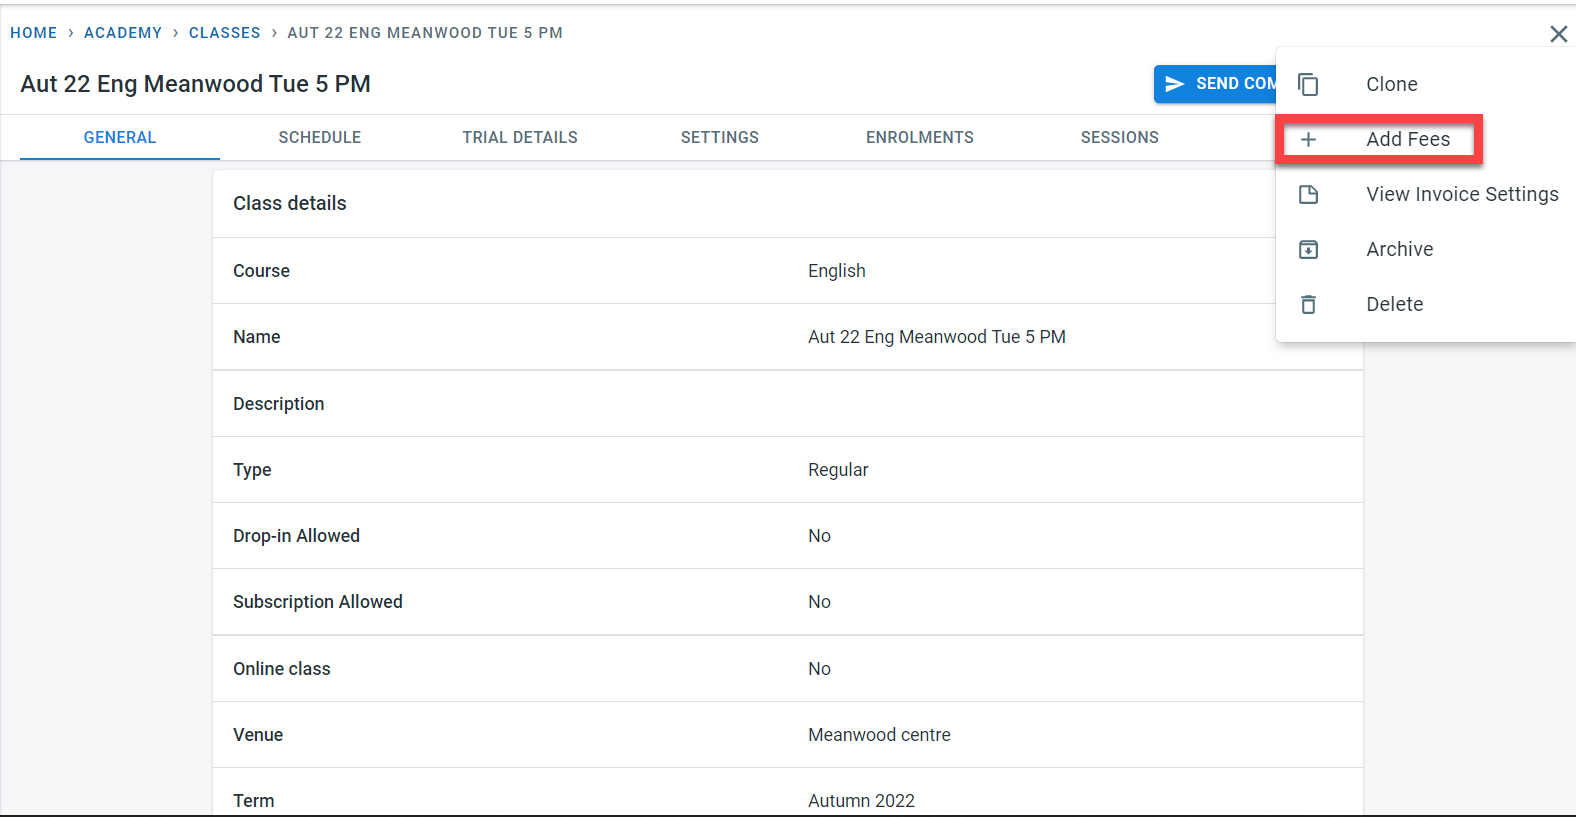
Task: Click the paper plane send icon
Action: tap(1175, 84)
